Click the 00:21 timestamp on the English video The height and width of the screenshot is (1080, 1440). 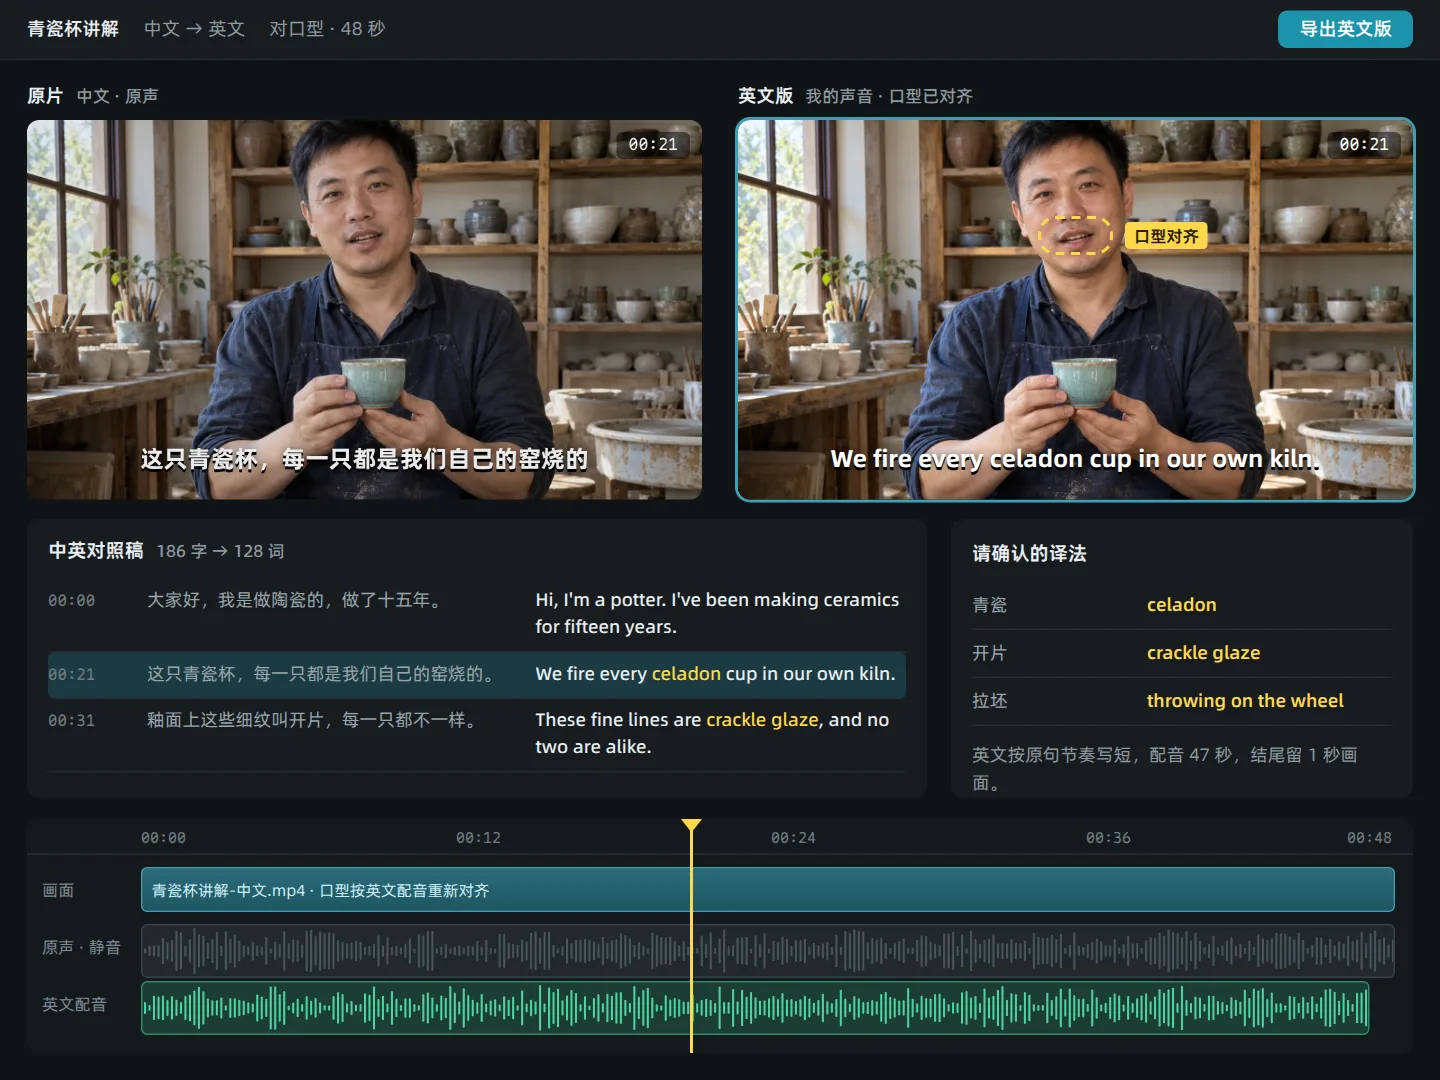point(1364,144)
